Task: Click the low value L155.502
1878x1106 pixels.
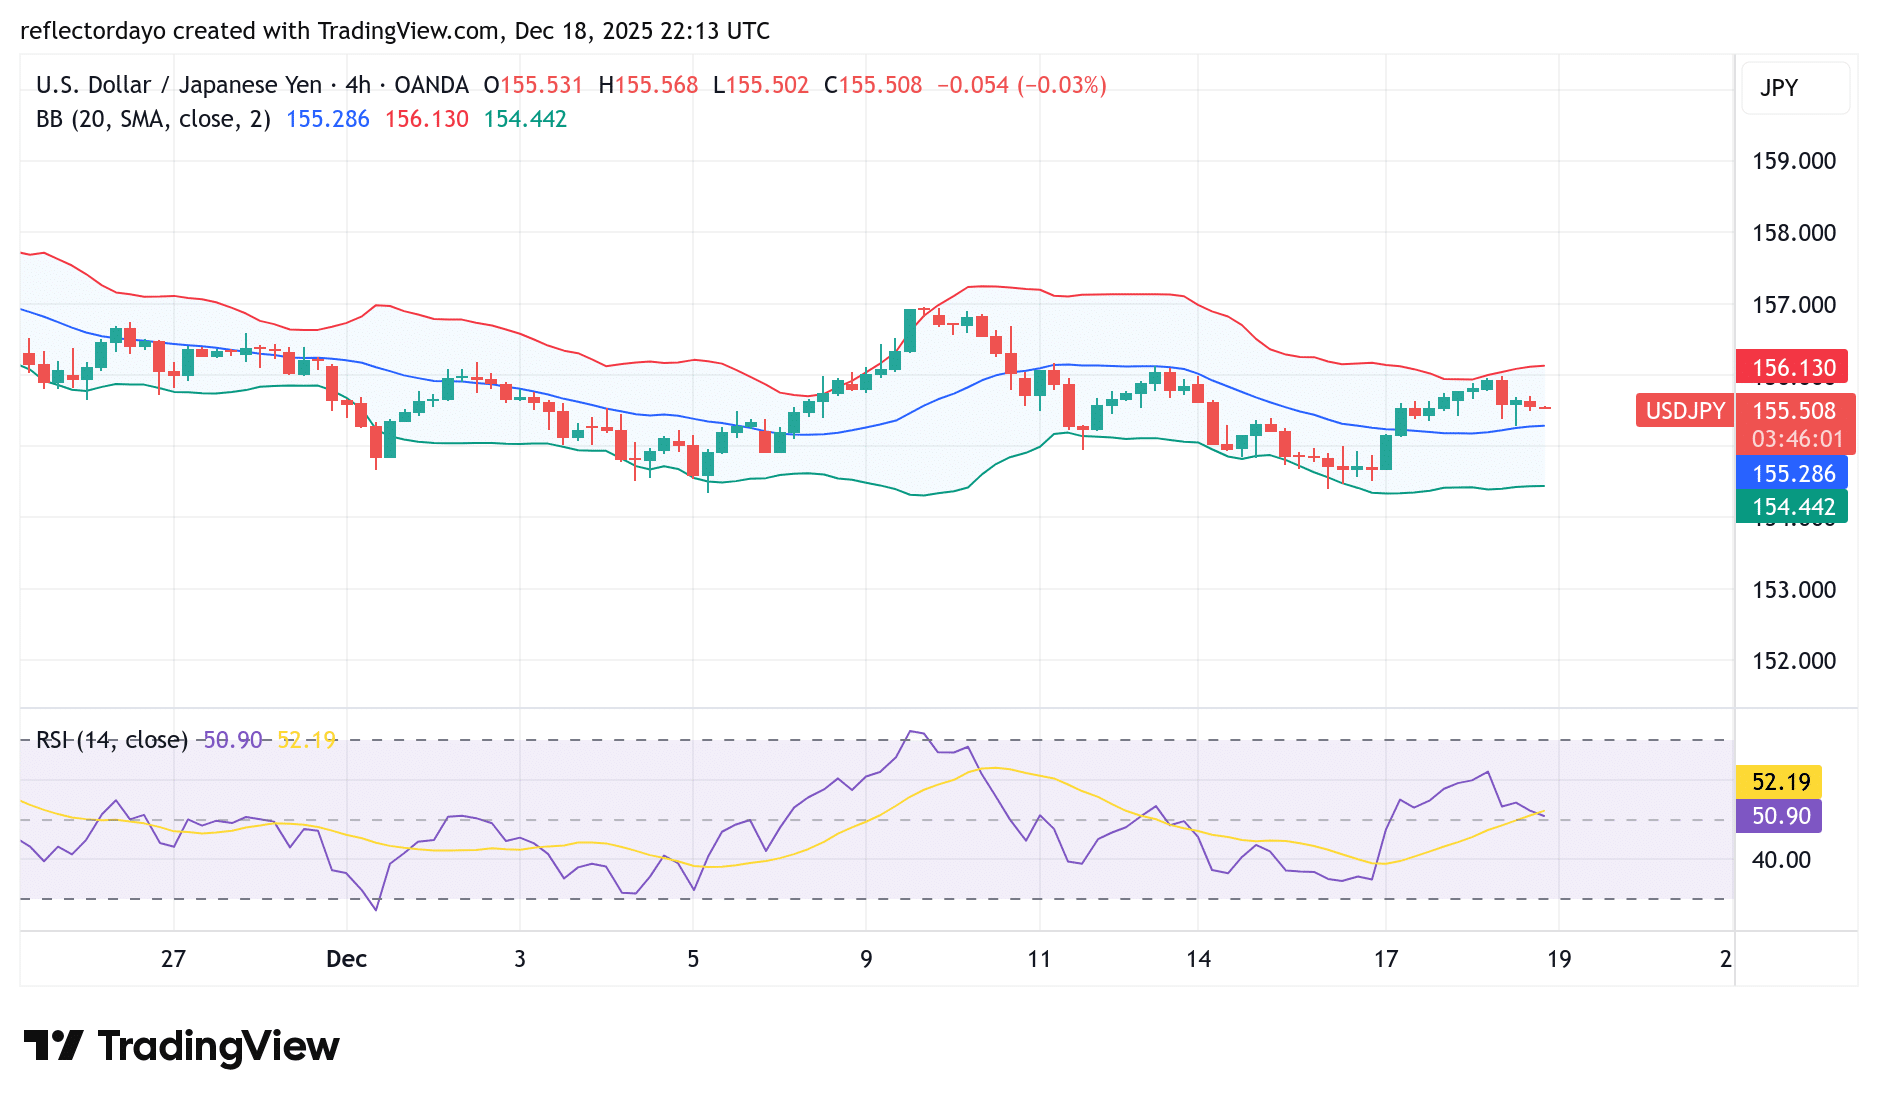Action: coord(761,85)
